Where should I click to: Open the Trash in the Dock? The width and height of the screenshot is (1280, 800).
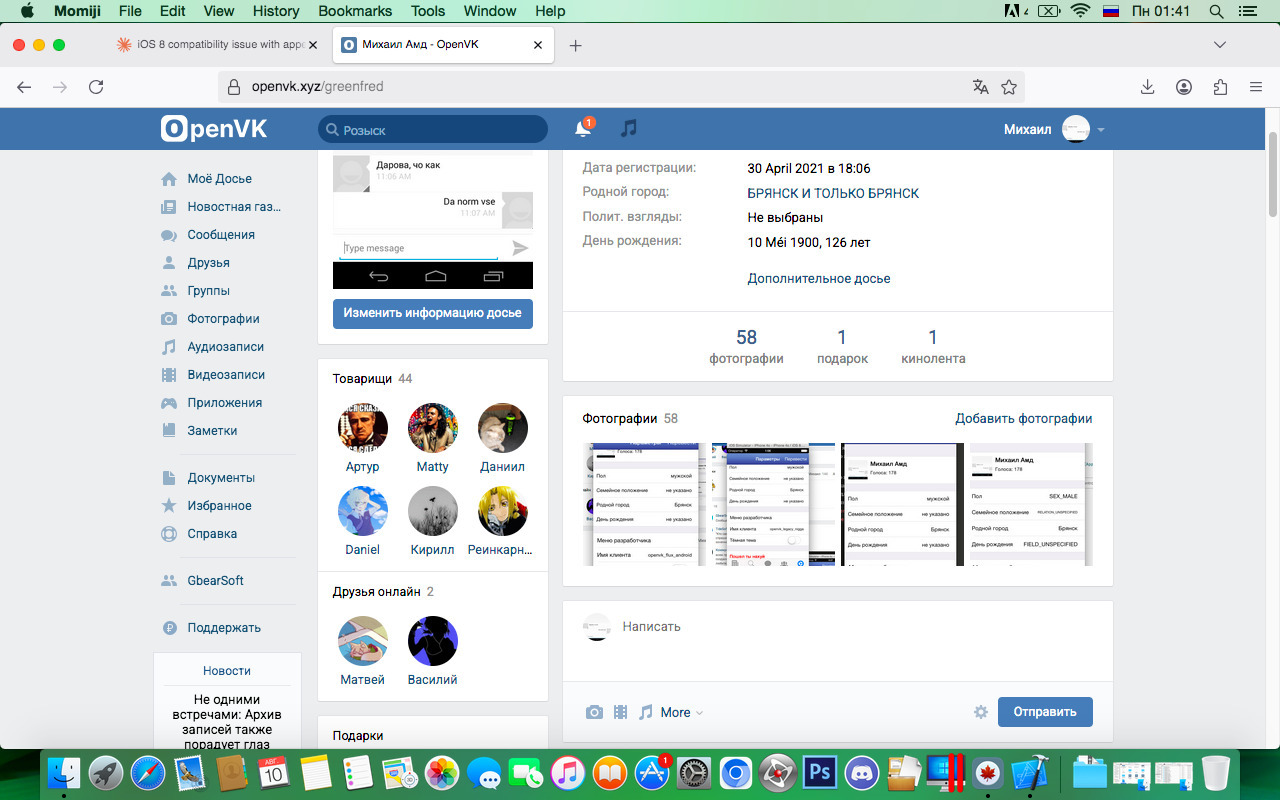tap(1215, 773)
